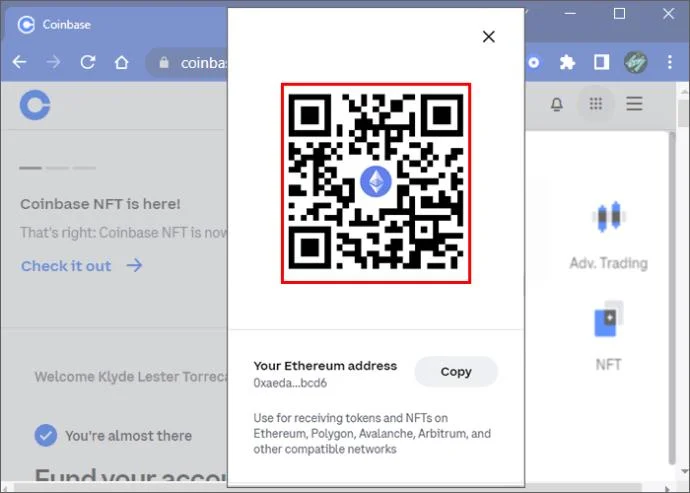Click the 0xaeda...bcd6 address text
The image size is (690, 493).
290,383
